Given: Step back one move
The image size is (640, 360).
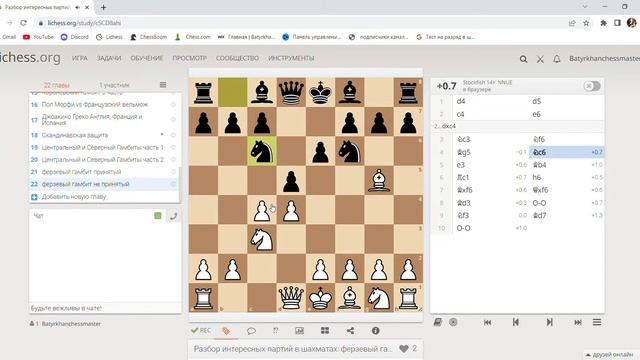Looking at the screenshot, I should tap(516, 322).
